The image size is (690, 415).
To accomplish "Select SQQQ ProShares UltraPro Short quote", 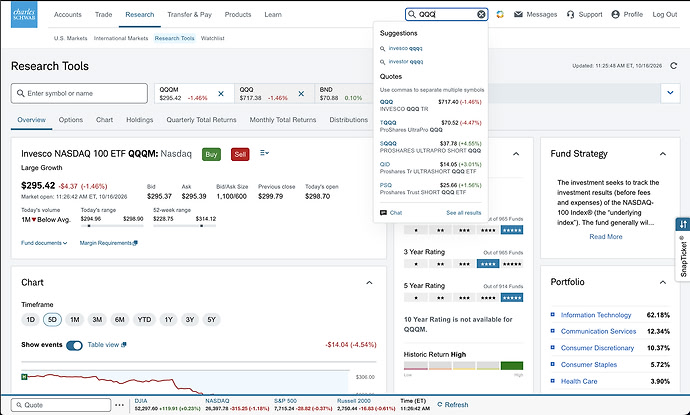I will [430, 147].
